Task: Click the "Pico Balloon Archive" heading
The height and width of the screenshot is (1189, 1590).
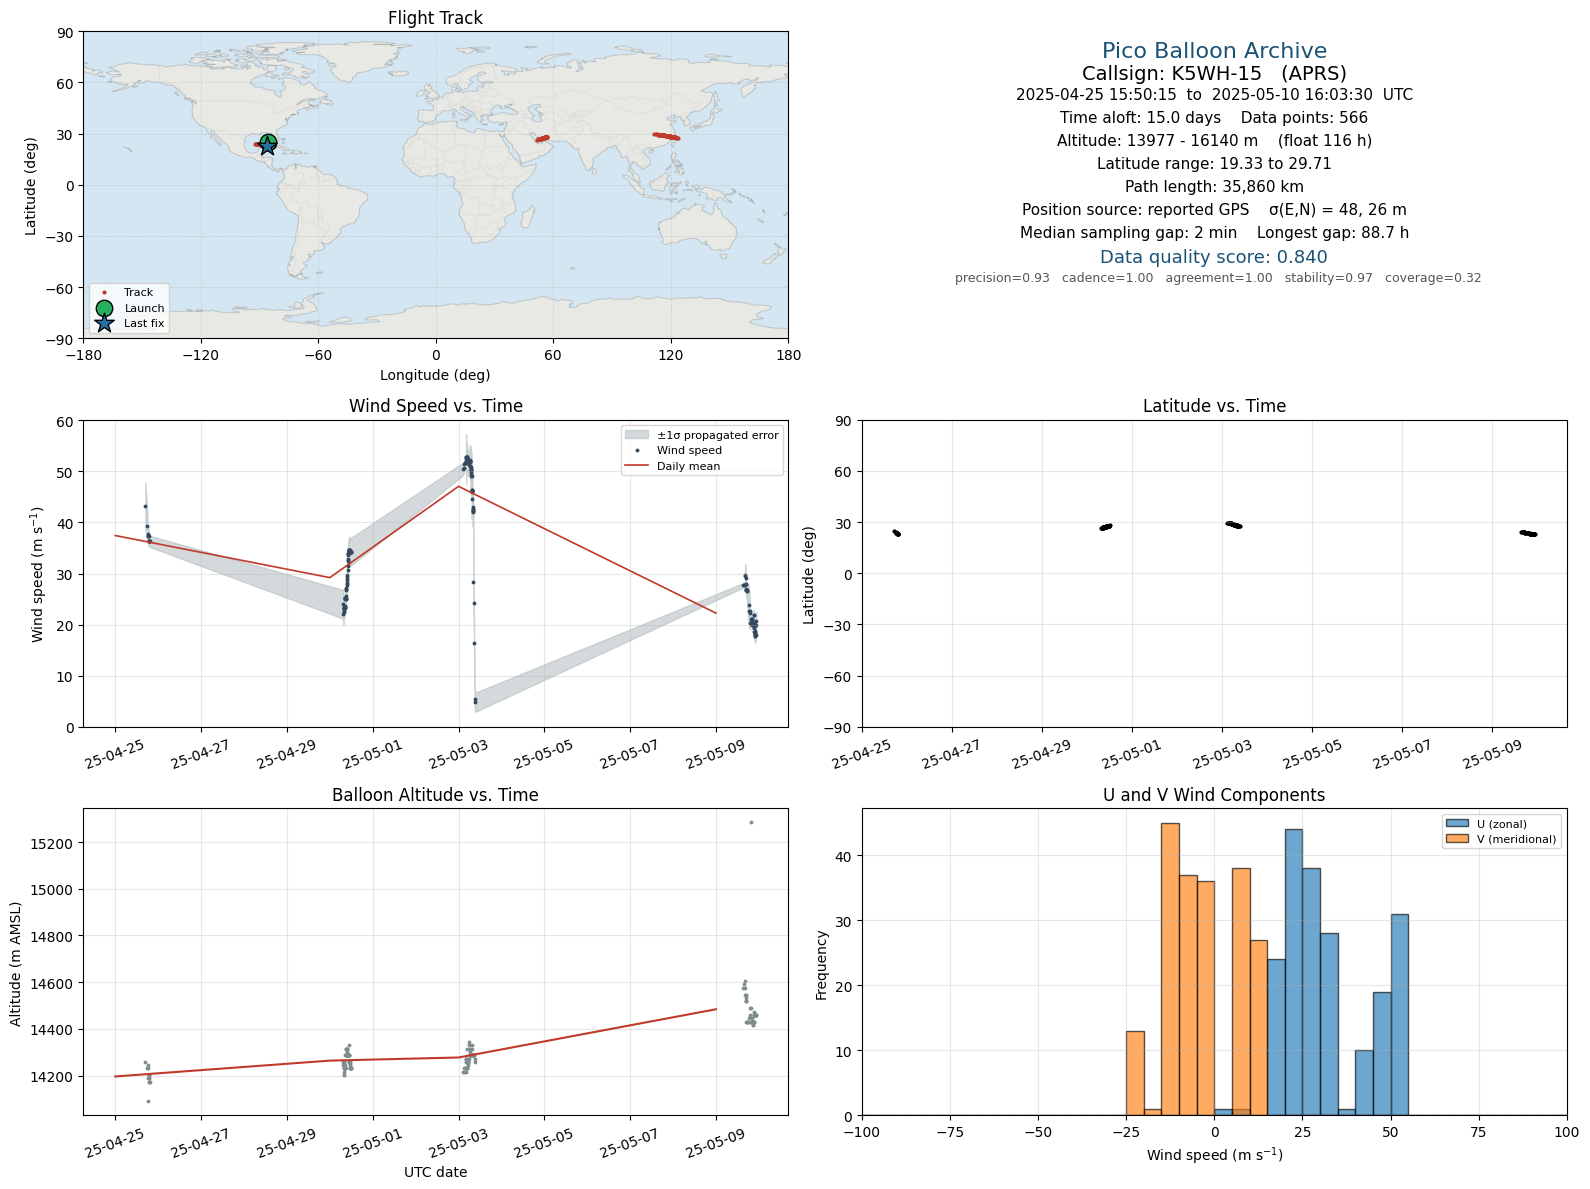Action: point(1214,51)
